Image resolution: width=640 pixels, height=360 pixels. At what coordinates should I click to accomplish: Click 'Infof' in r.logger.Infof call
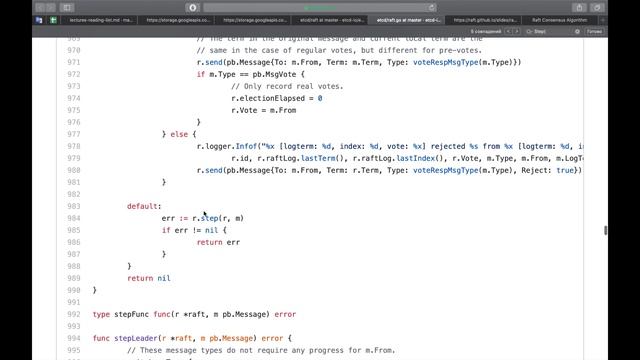[x=246, y=146]
